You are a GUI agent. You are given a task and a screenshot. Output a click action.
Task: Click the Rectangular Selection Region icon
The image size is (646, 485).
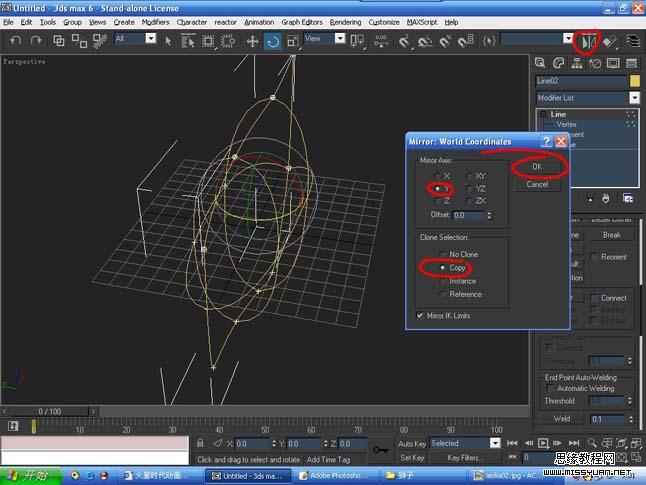click(x=208, y=41)
